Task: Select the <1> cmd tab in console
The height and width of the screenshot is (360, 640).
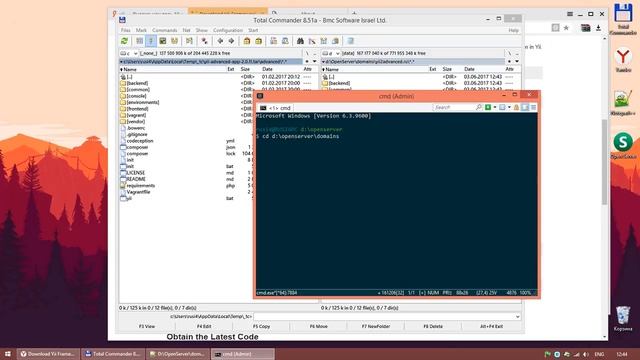Action: (x=276, y=108)
